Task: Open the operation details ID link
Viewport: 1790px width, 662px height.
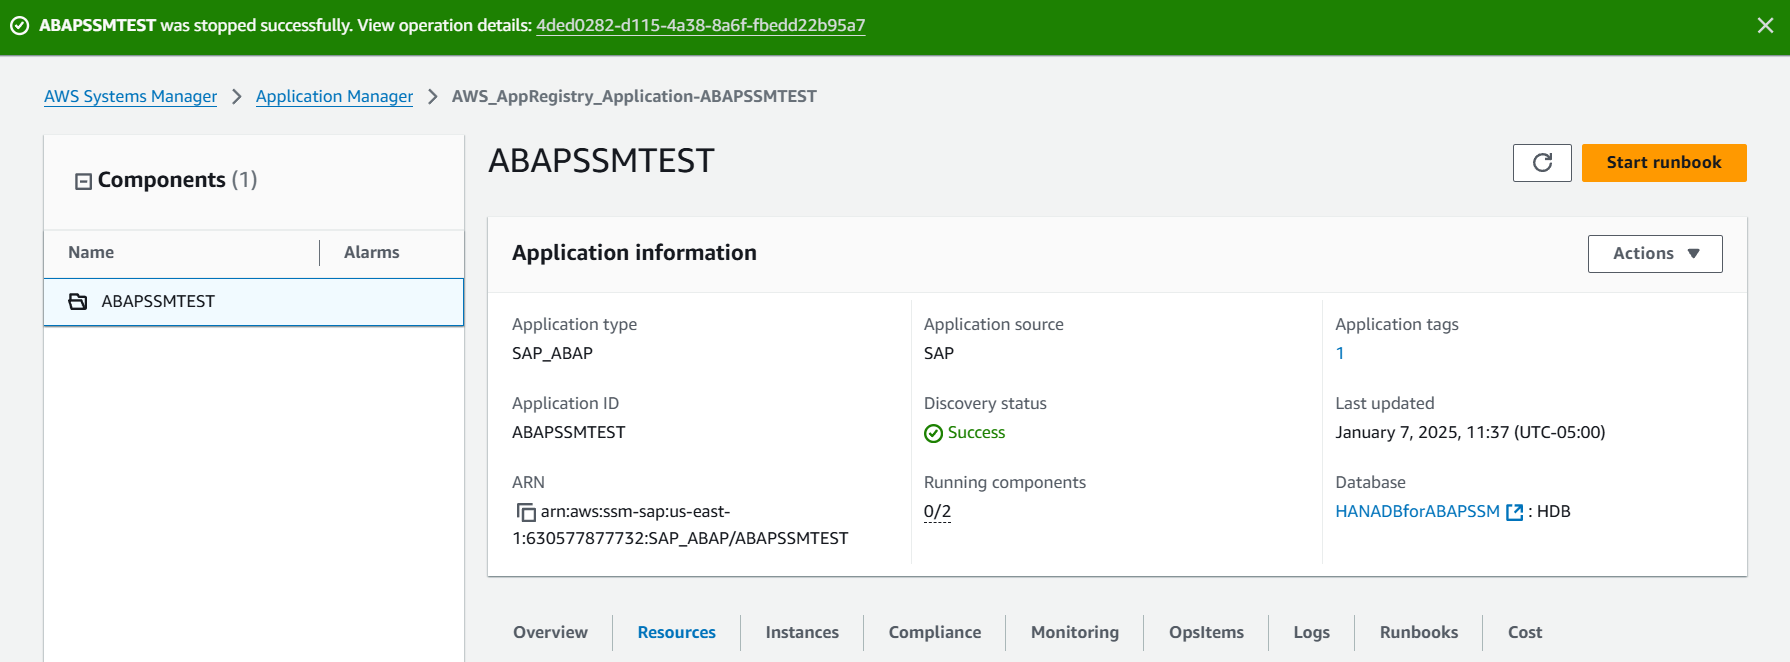Action: [700, 25]
